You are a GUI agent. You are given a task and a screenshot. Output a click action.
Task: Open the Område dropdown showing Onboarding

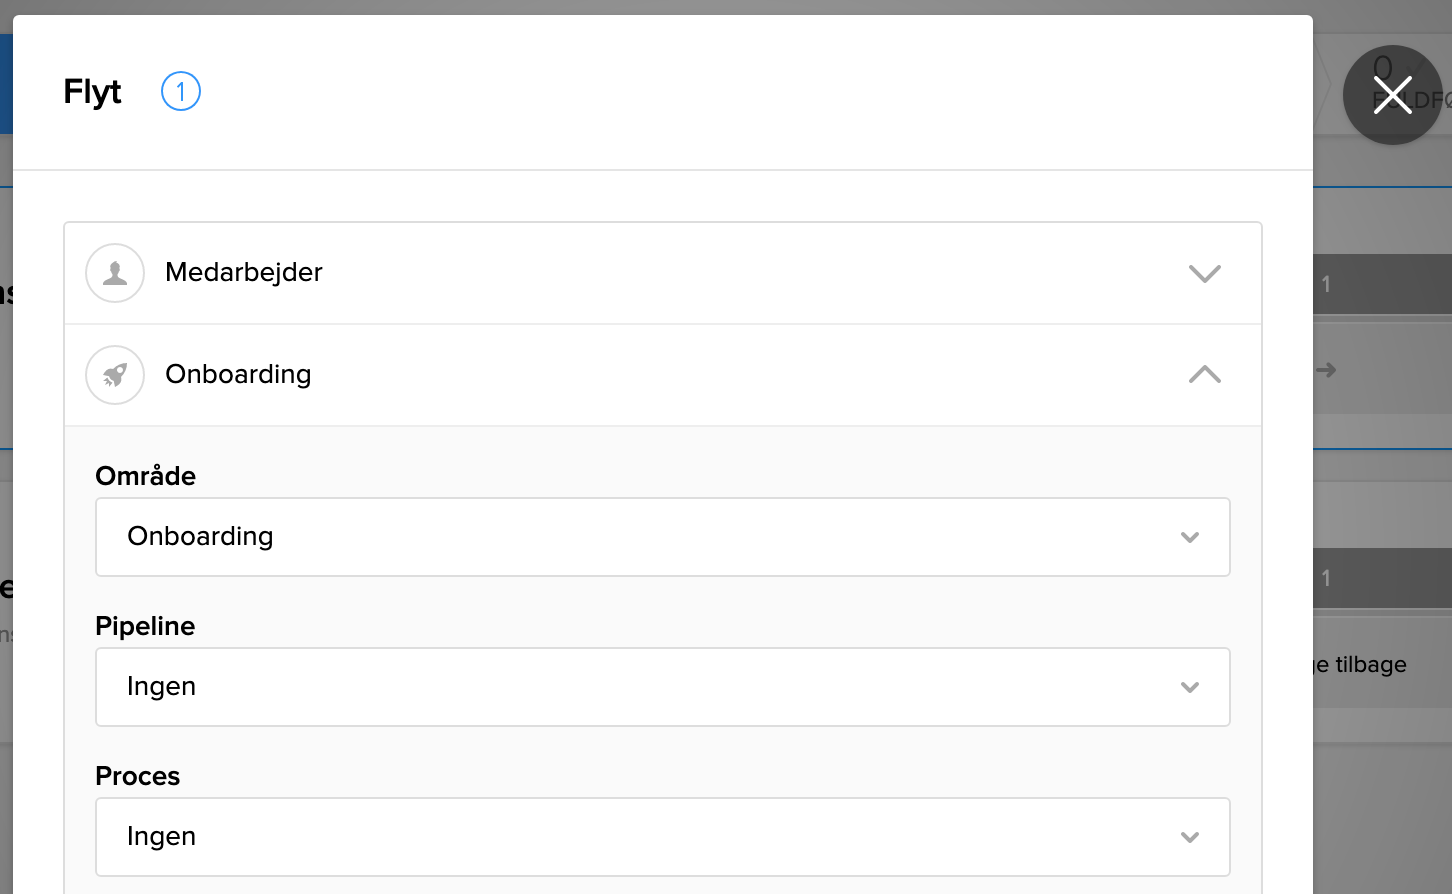click(x=662, y=537)
